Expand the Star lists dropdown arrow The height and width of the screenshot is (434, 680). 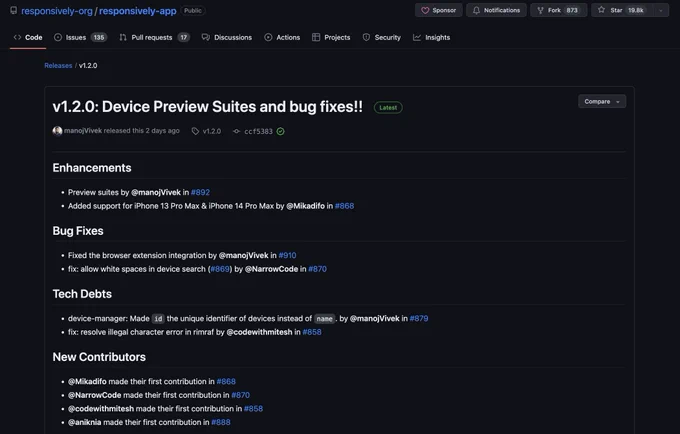point(660,10)
